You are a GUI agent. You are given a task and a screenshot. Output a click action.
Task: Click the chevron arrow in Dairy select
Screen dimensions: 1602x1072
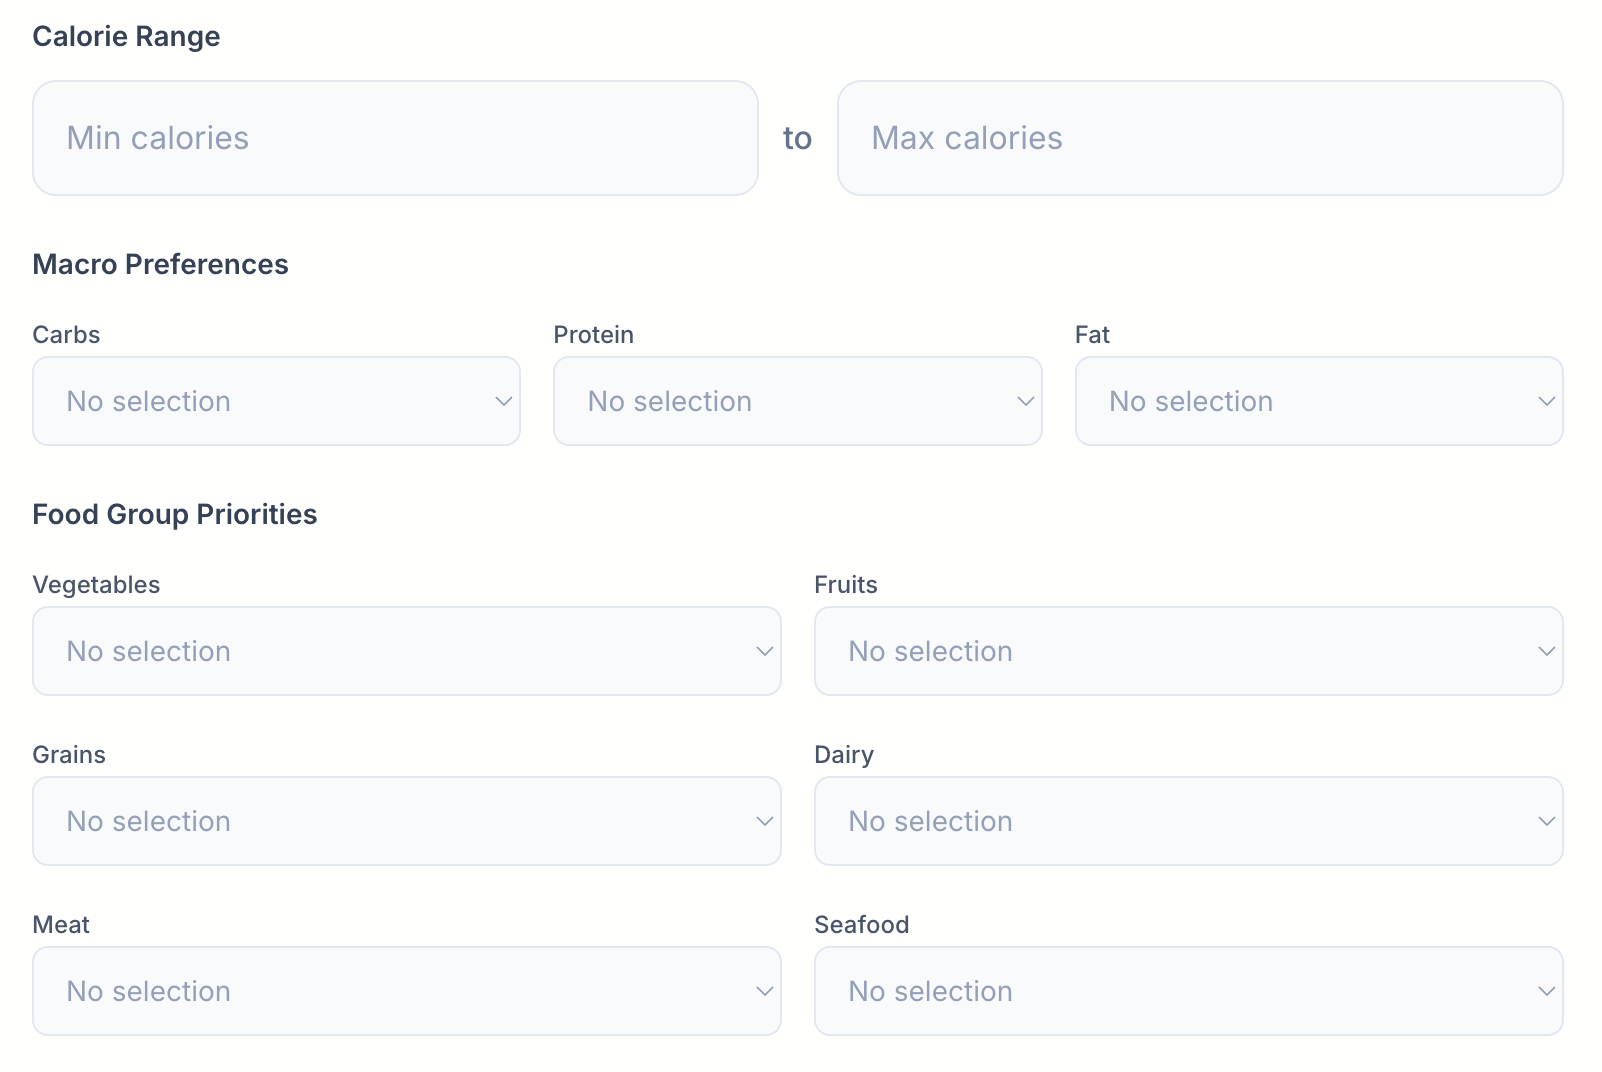pos(1546,821)
